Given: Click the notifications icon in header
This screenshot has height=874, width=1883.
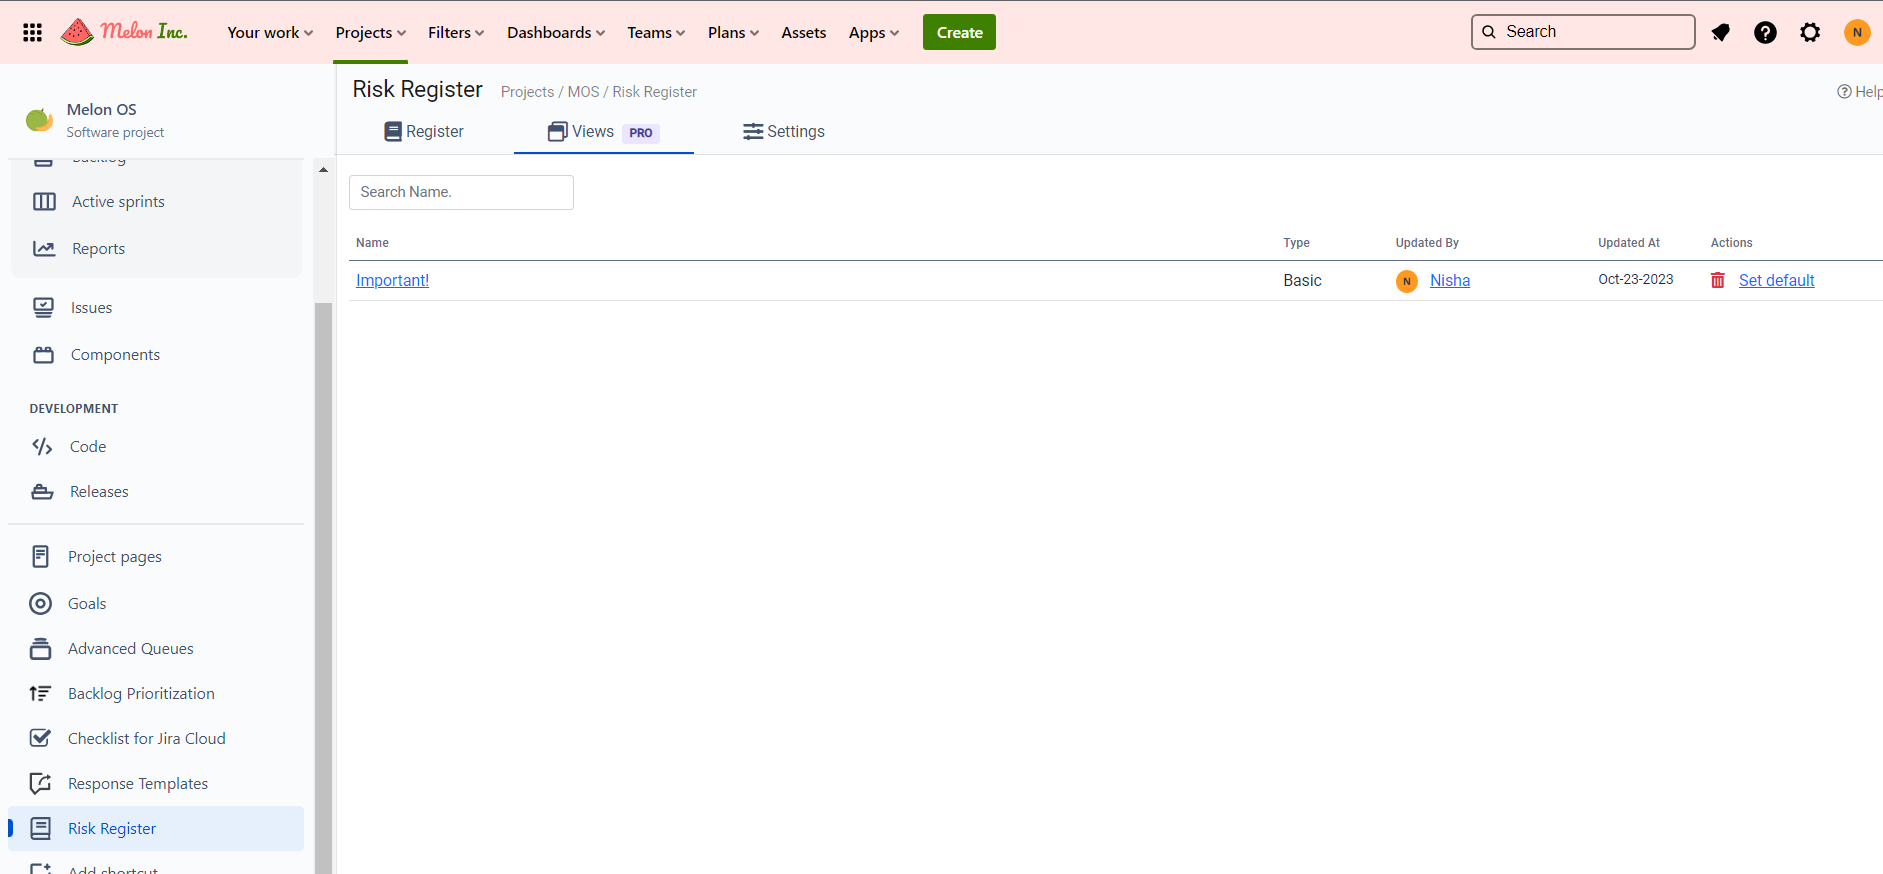Looking at the screenshot, I should [x=1720, y=32].
